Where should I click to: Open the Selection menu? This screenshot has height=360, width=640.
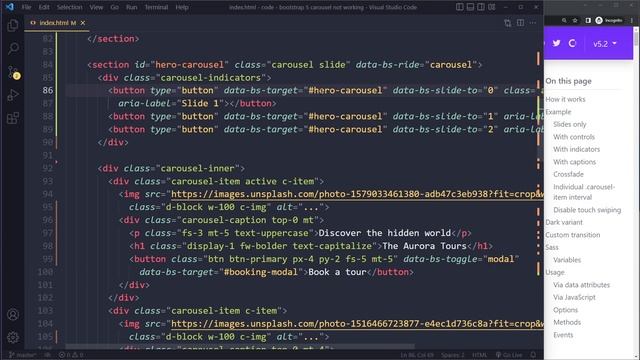(x=69, y=7)
